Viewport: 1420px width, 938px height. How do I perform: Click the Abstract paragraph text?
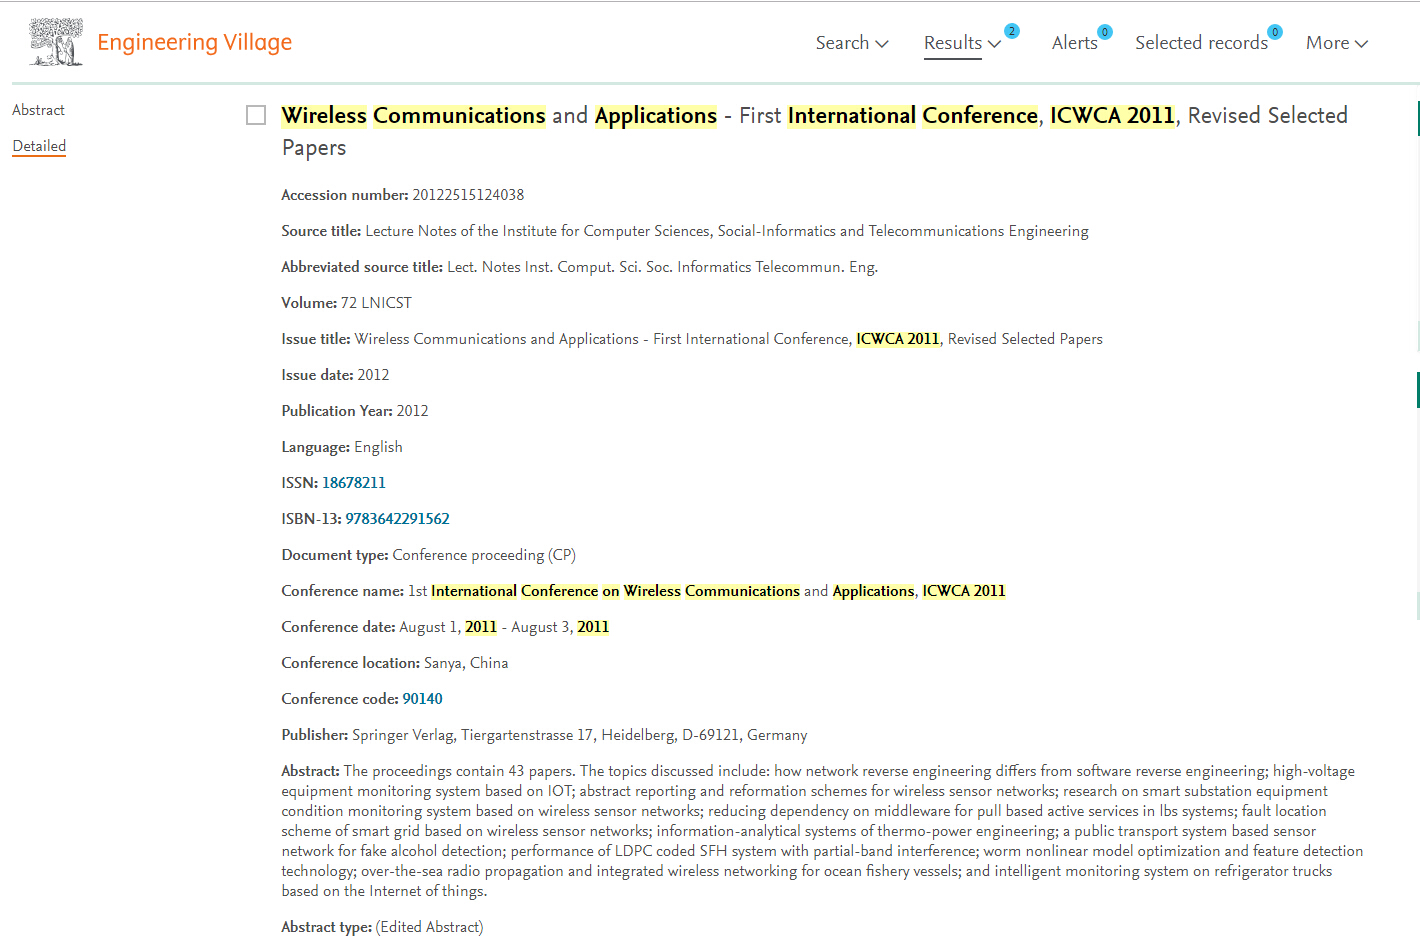tap(822, 831)
